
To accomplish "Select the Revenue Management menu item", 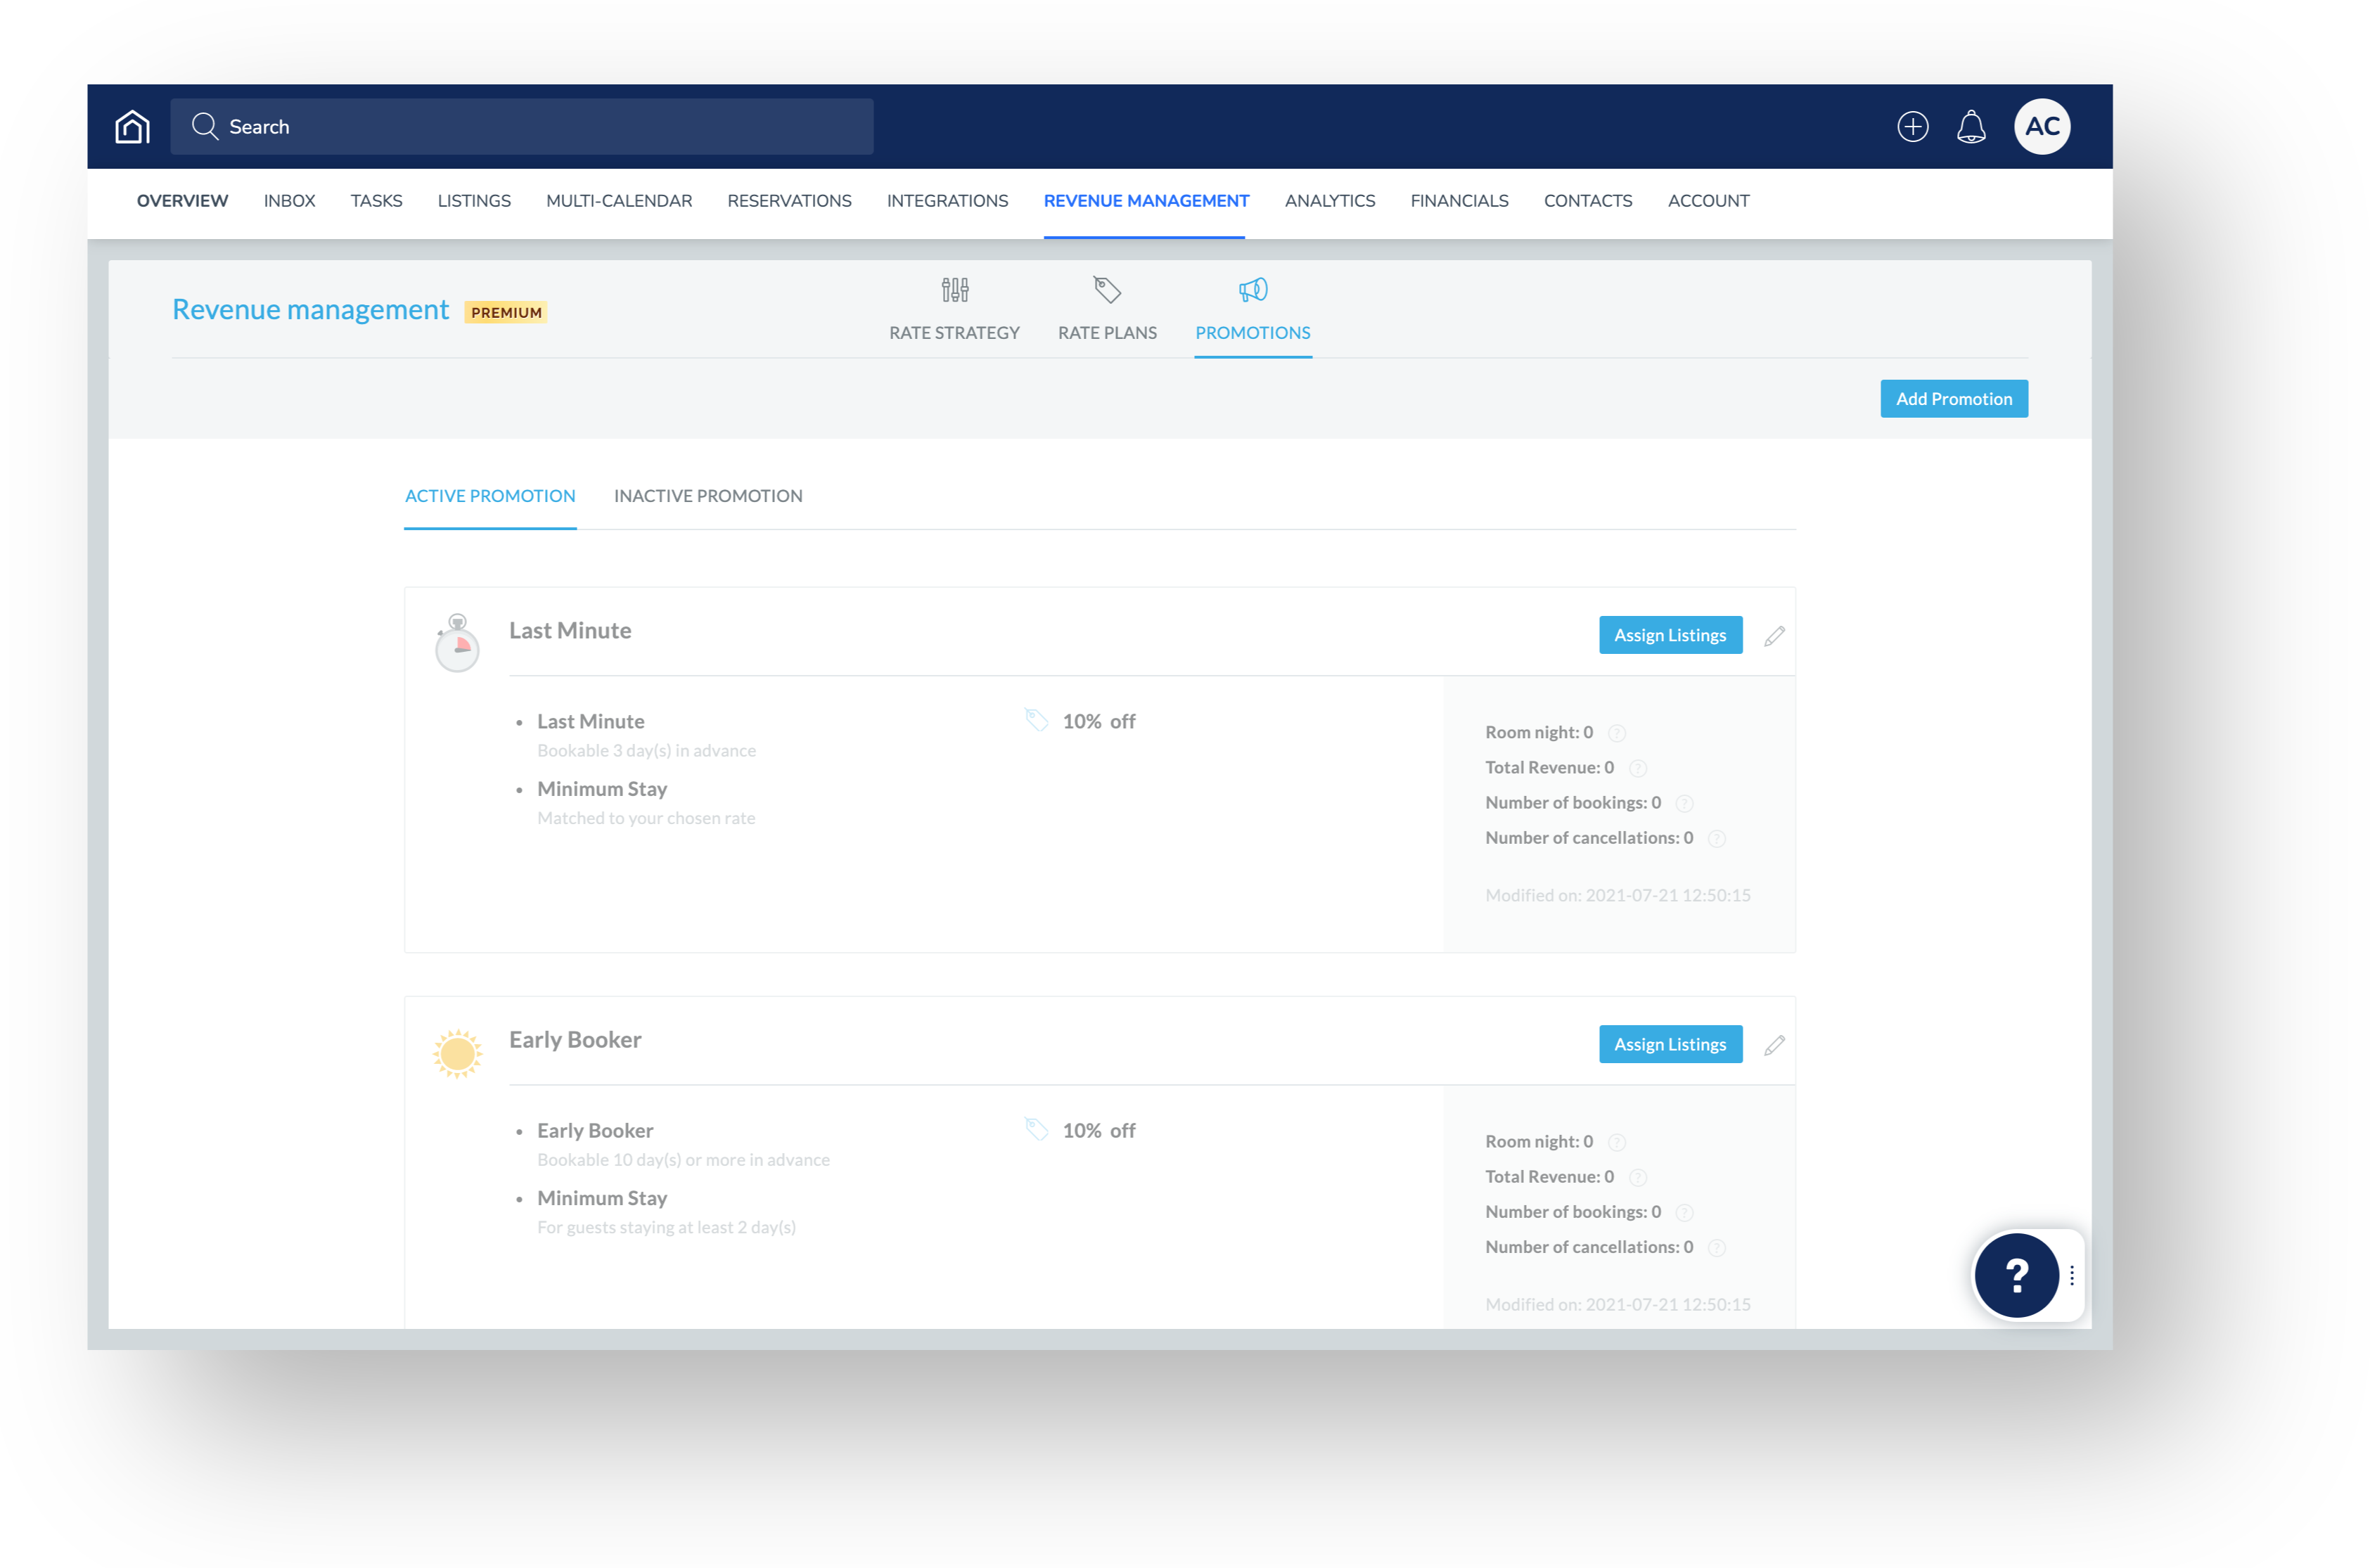I will pos(1146,200).
